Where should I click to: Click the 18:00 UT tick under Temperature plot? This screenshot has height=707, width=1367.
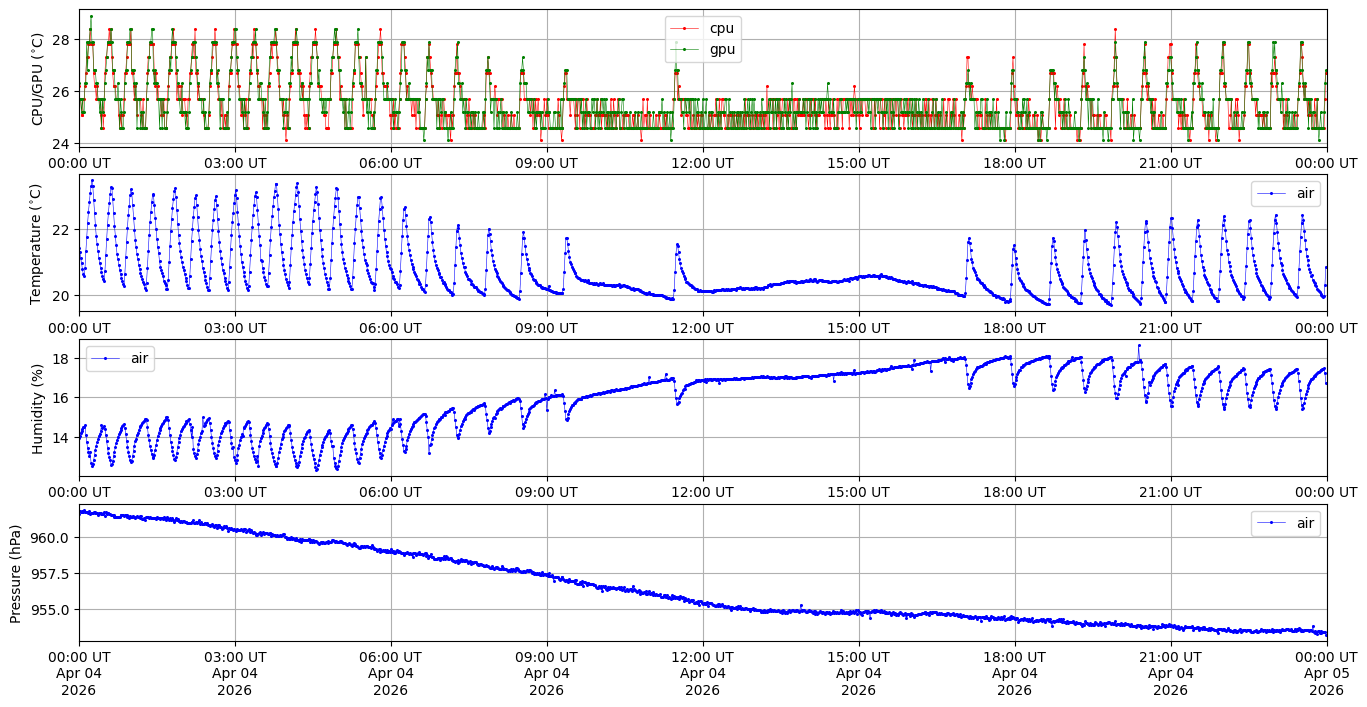tap(1014, 328)
